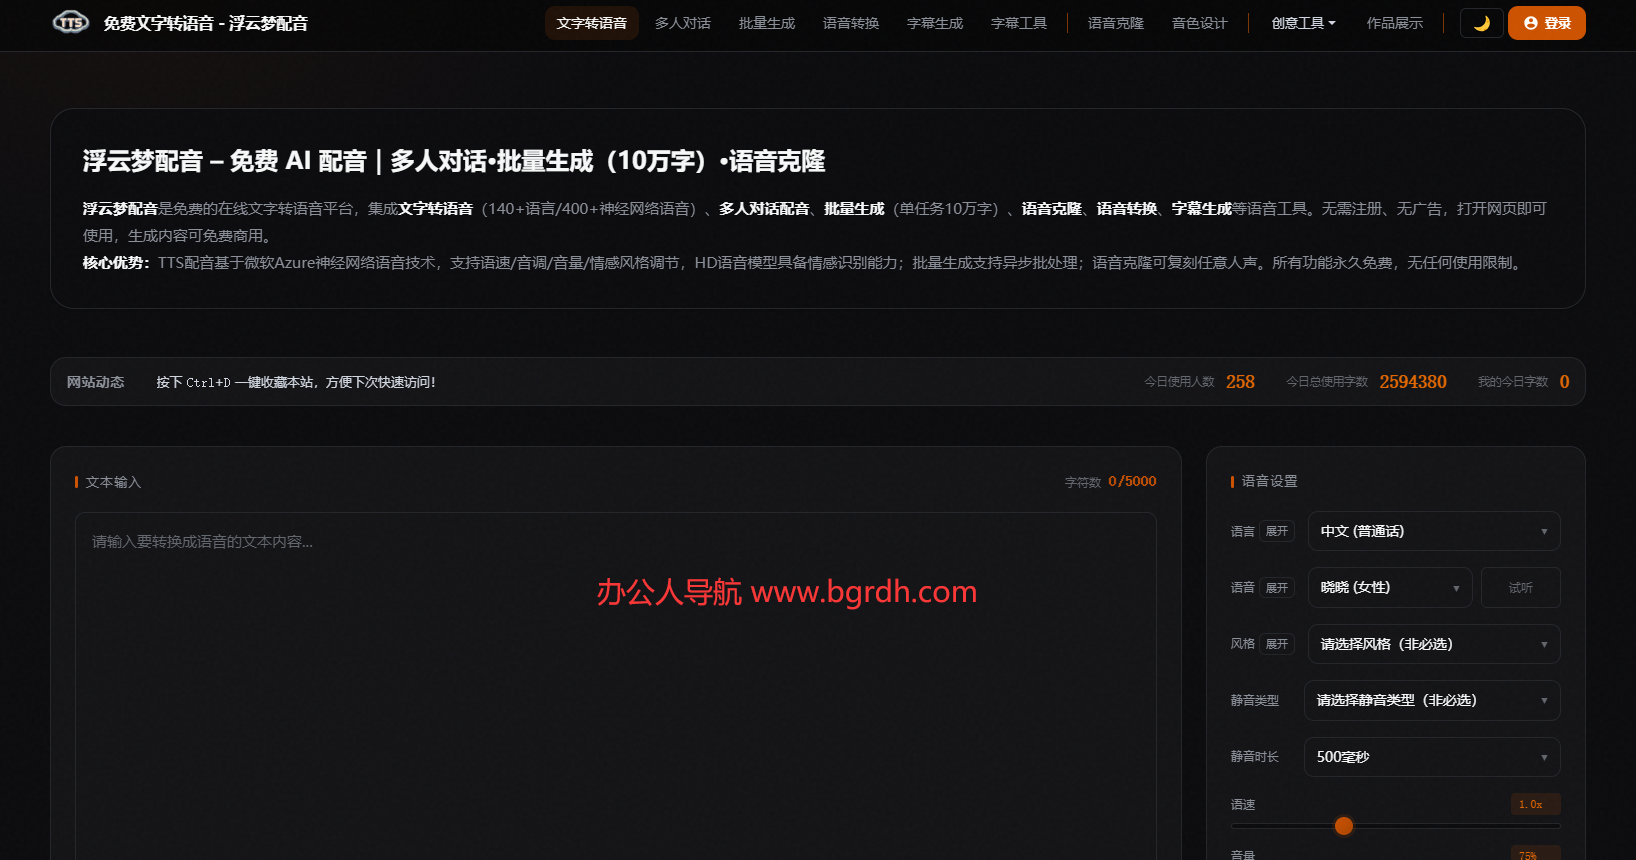This screenshot has width=1636, height=860.
Task: Expand the 创意工具 dropdown menu
Action: point(1303,23)
